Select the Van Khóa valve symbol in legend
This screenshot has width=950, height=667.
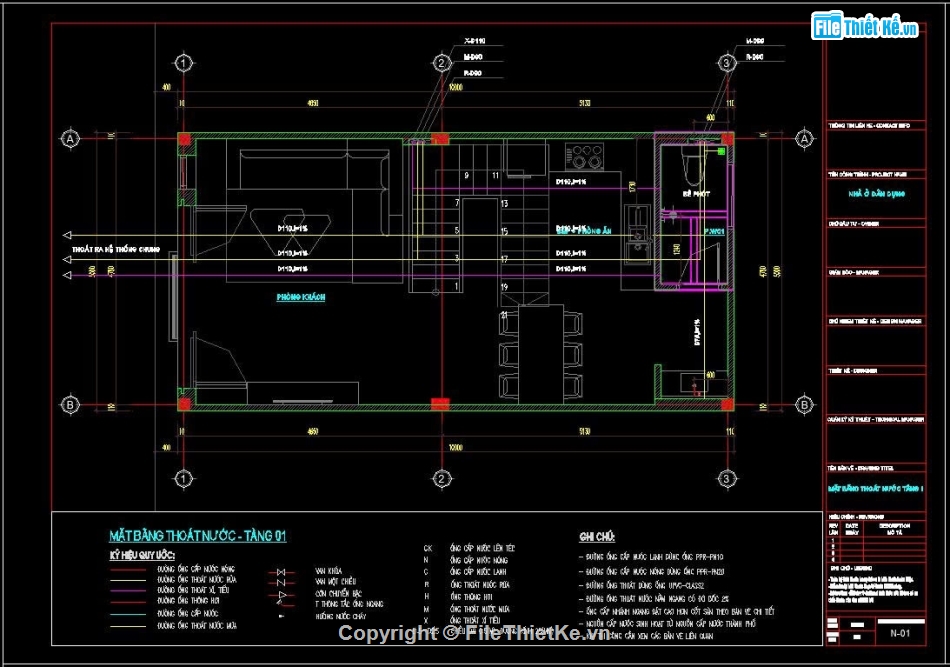tap(281, 571)
